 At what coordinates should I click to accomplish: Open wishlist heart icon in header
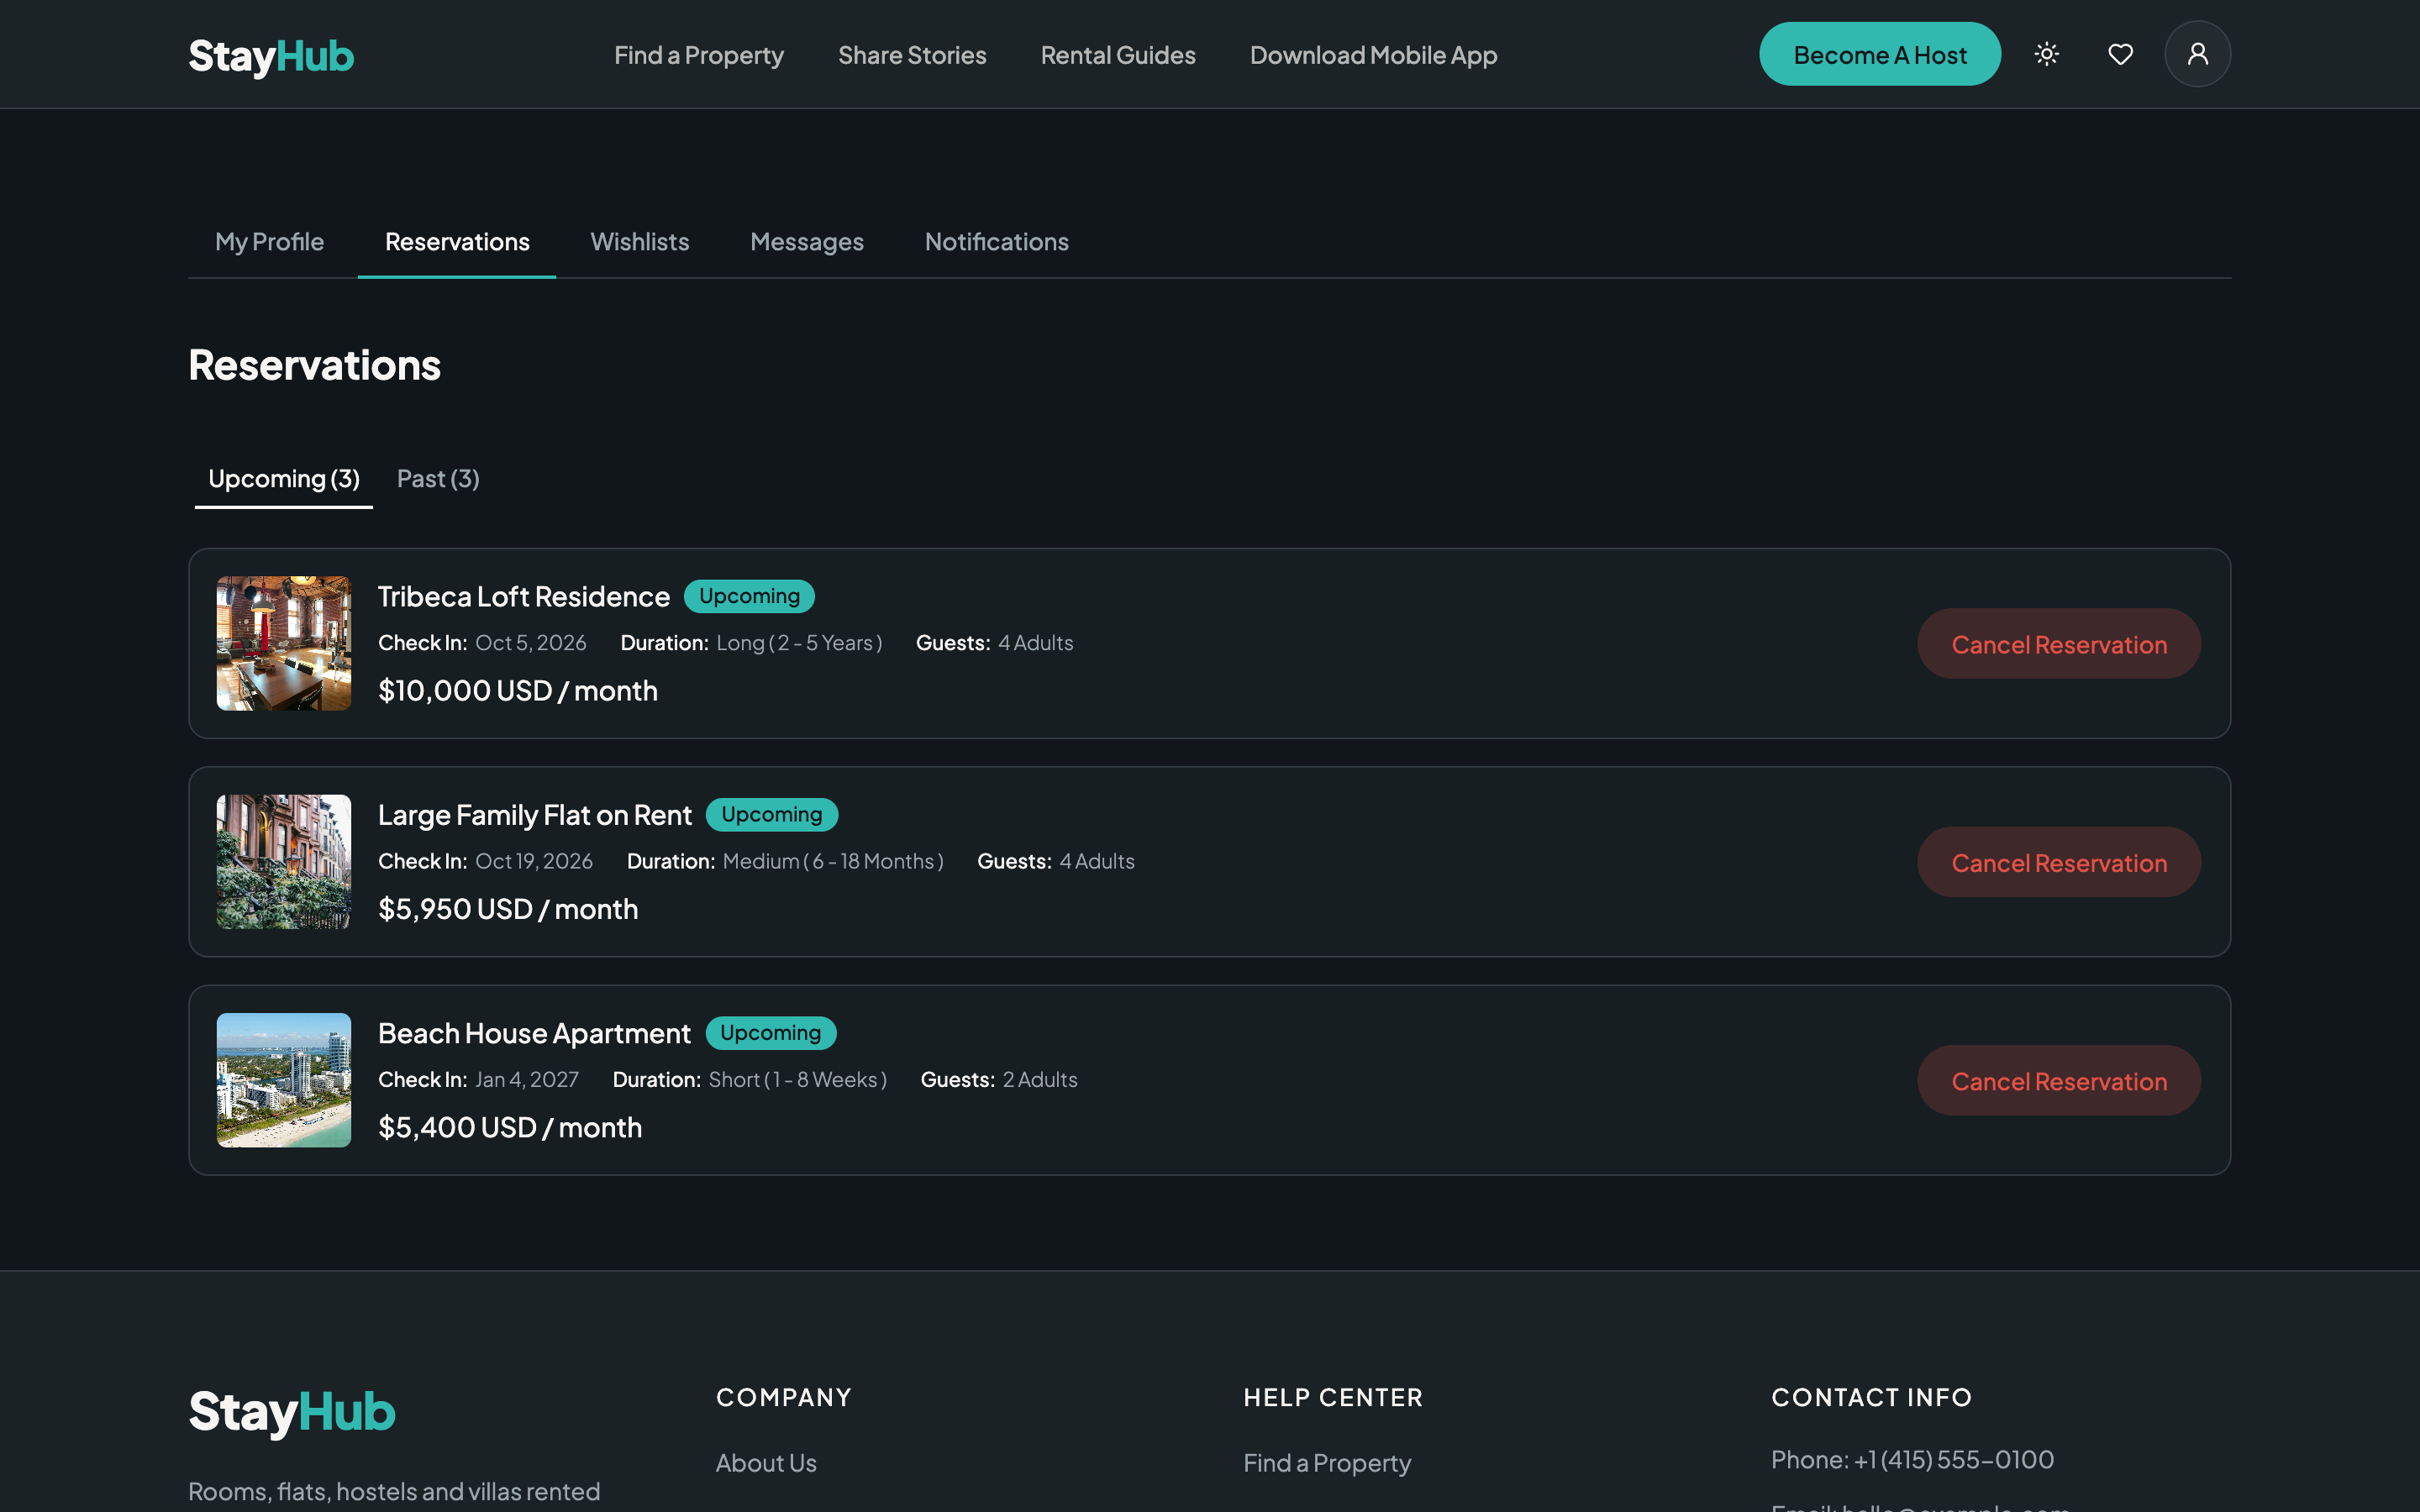2120,54
